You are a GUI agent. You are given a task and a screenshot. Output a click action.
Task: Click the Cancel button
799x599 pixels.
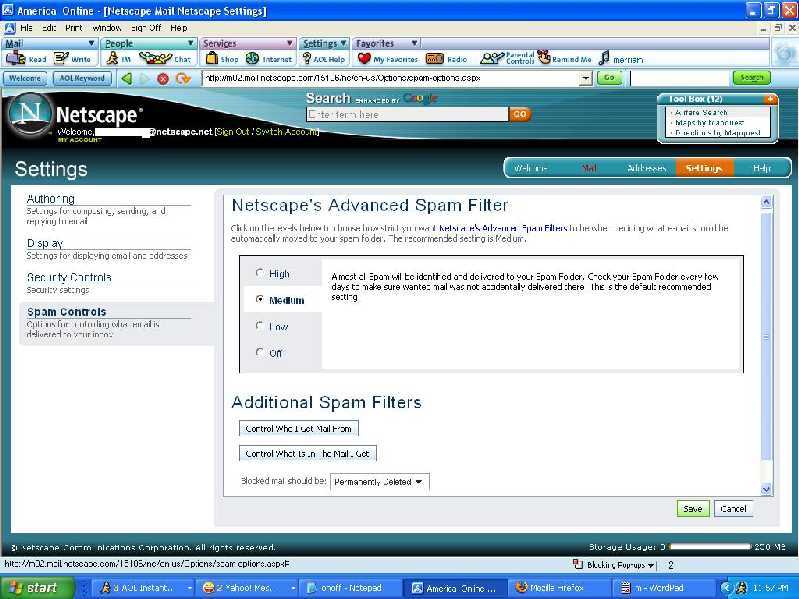733,509
